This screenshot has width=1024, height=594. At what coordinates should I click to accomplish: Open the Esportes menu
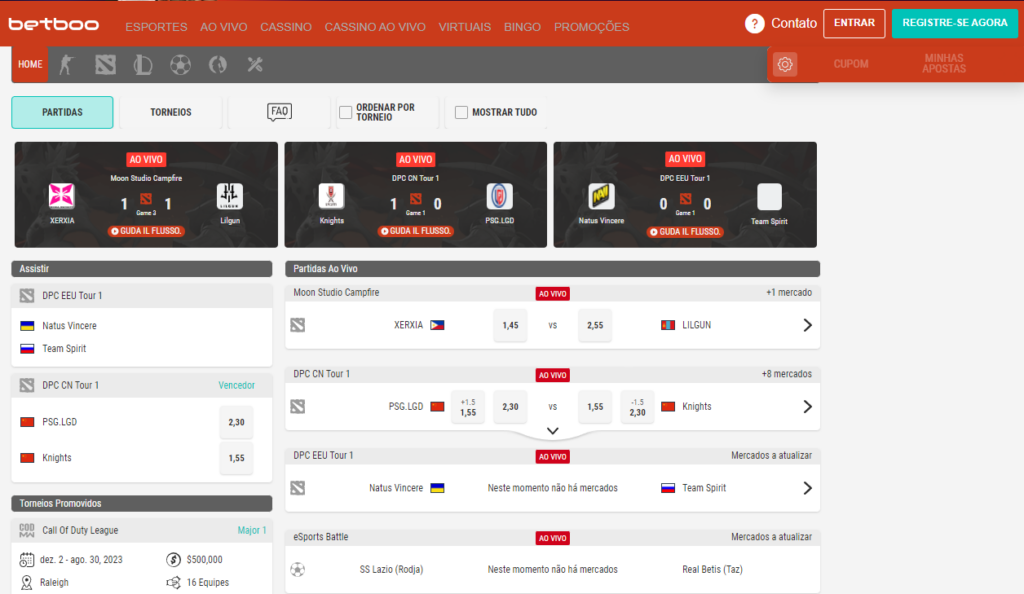[x=156, y=27]
